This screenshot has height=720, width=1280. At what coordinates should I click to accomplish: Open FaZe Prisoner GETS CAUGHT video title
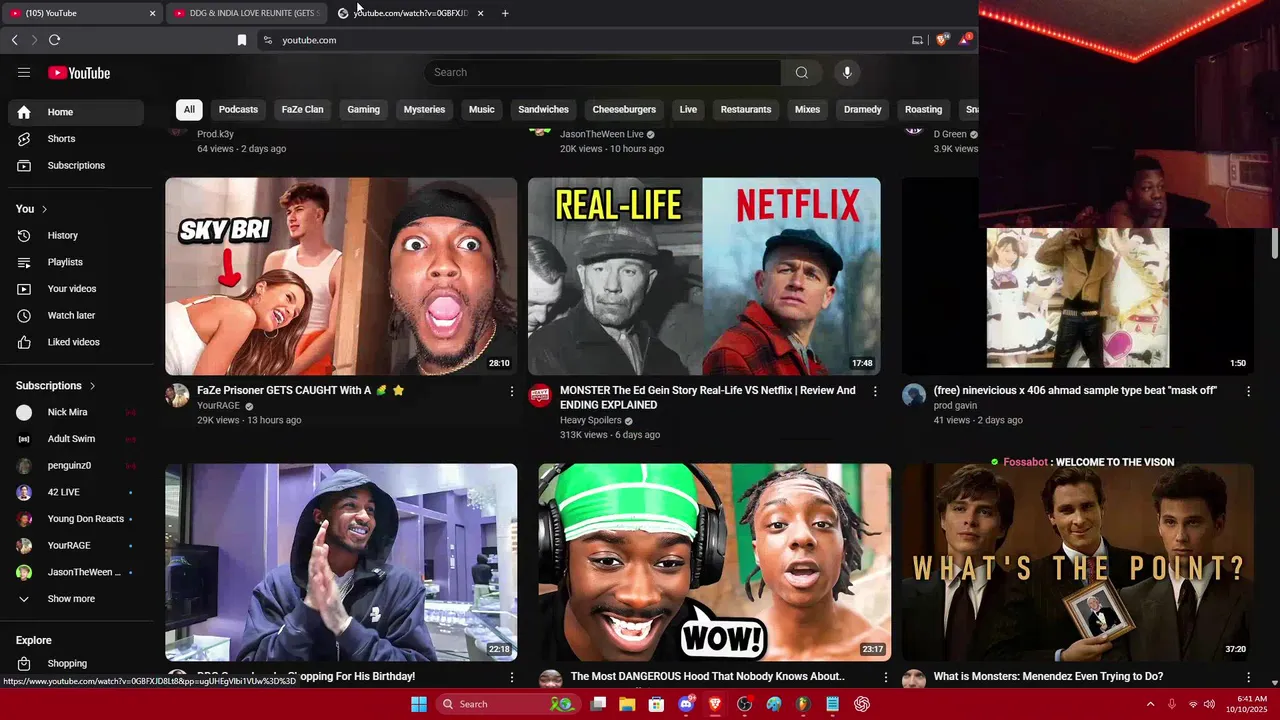[x=301, y=391]
